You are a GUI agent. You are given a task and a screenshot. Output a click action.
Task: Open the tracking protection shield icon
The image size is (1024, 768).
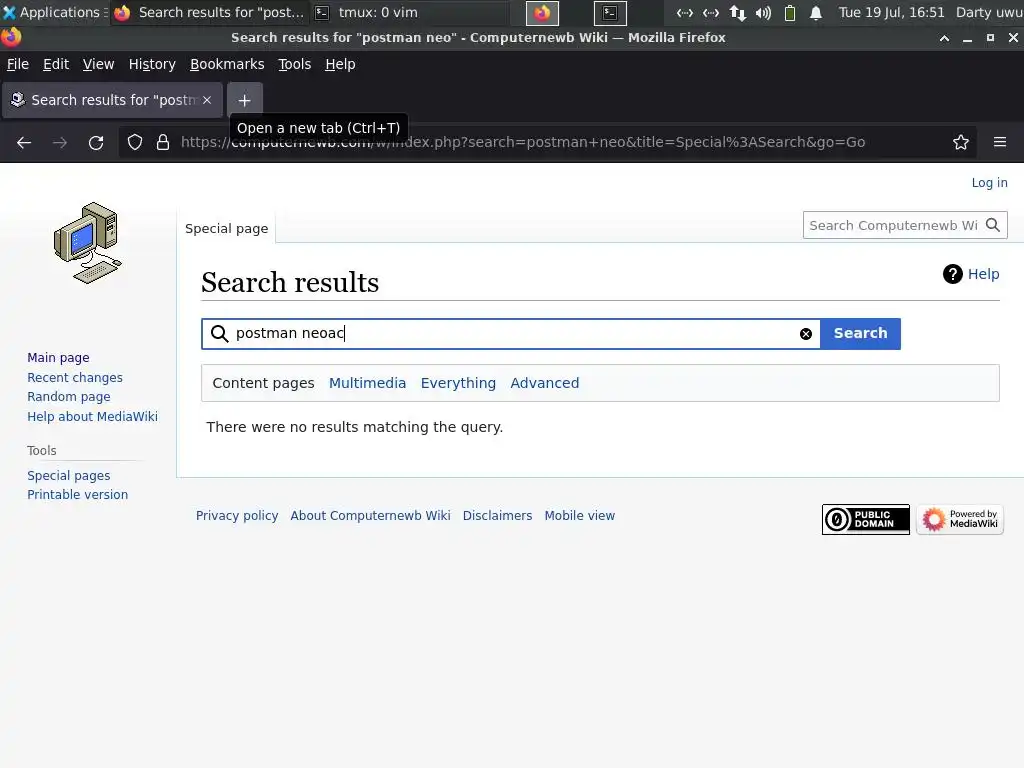point(135,142)
